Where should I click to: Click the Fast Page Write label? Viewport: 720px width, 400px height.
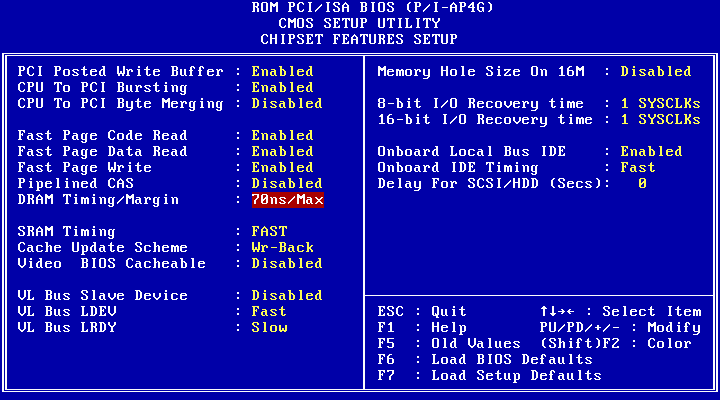[x=84, y=168]
